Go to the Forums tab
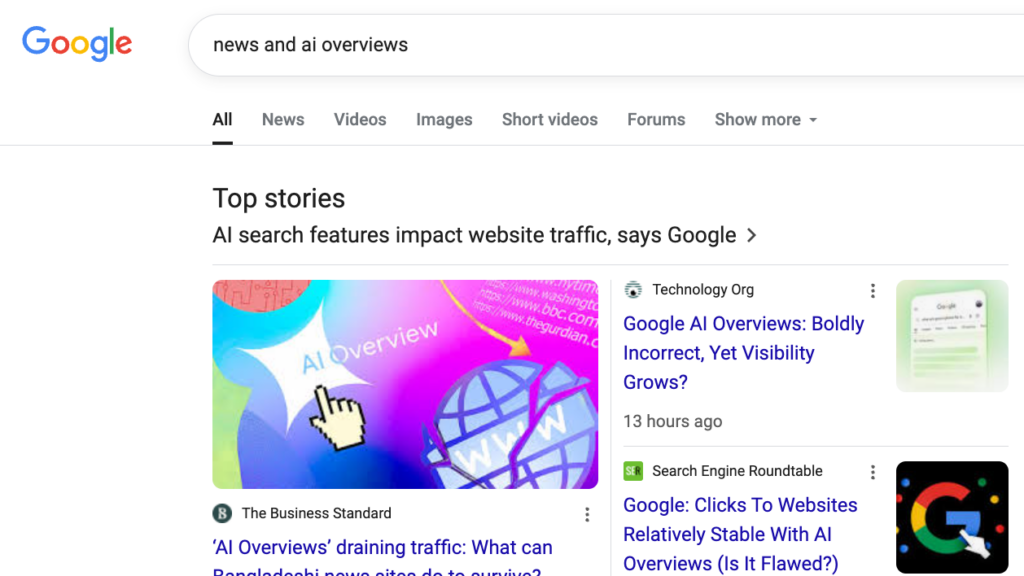Viewport: 1024px width, 576px height. click(656, 120)
